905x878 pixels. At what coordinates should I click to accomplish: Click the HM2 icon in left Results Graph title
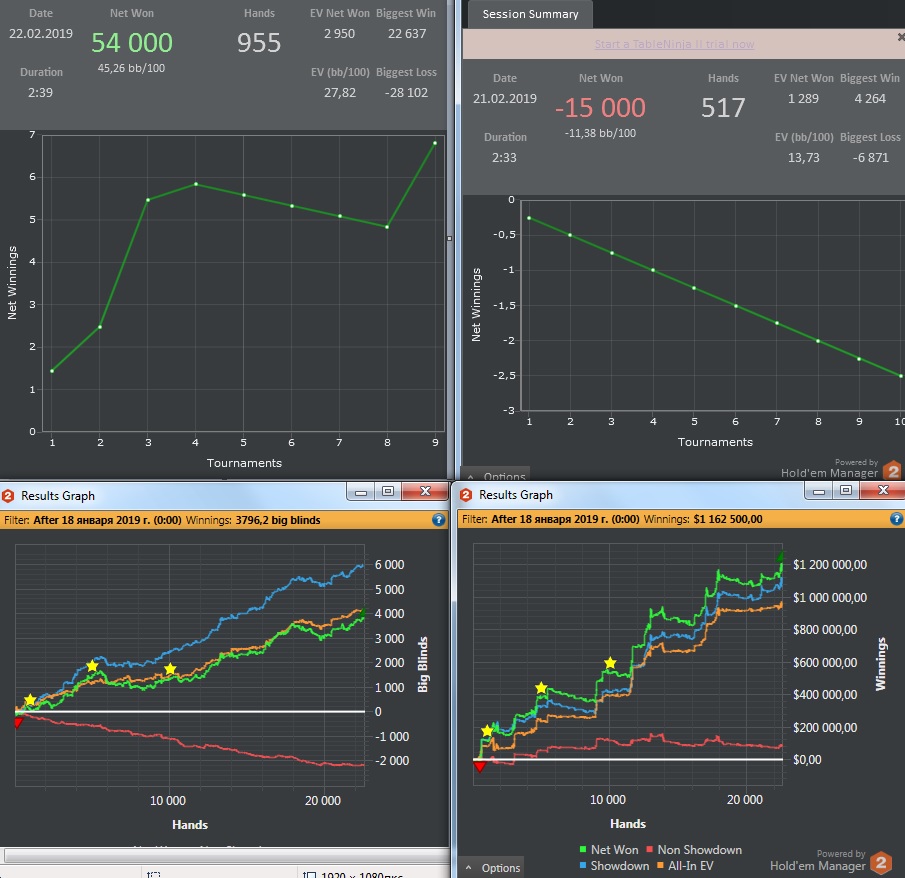(x=8, y=496)
